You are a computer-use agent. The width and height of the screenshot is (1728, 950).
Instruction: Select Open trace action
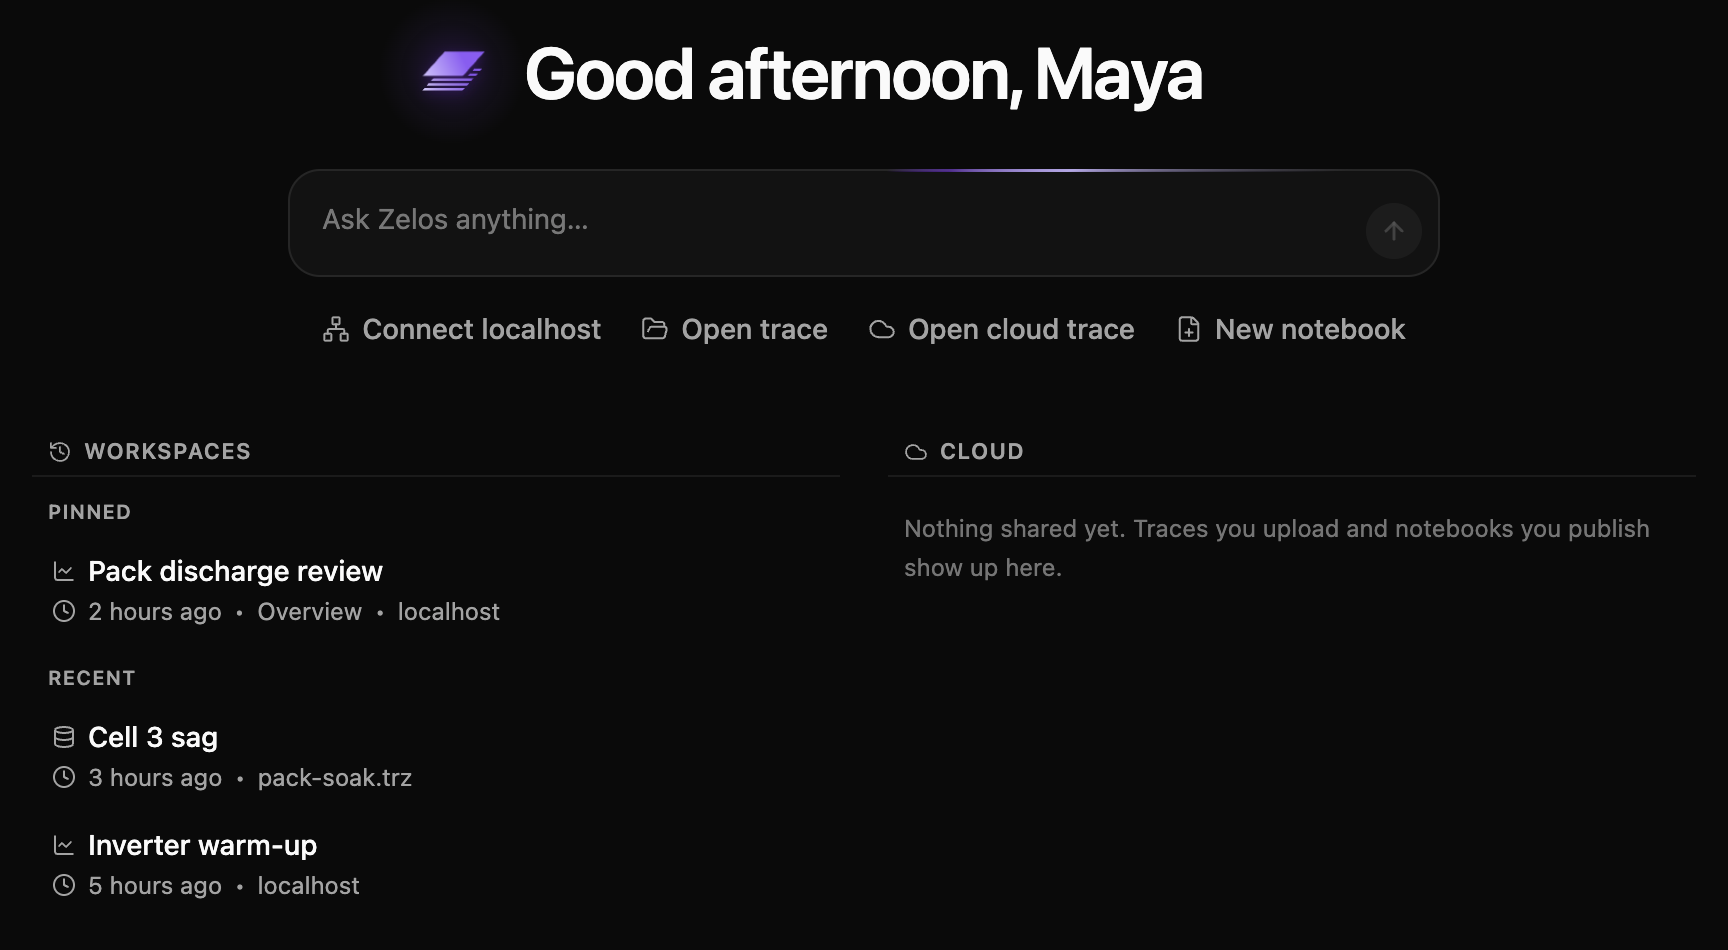coord(735,329)
